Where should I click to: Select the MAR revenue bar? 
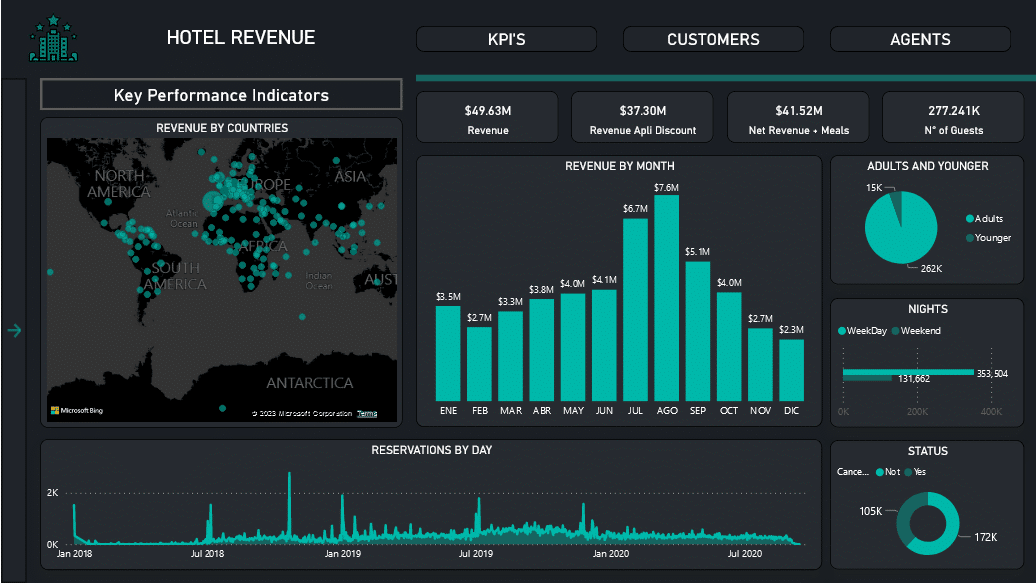(x=510, y=356)
